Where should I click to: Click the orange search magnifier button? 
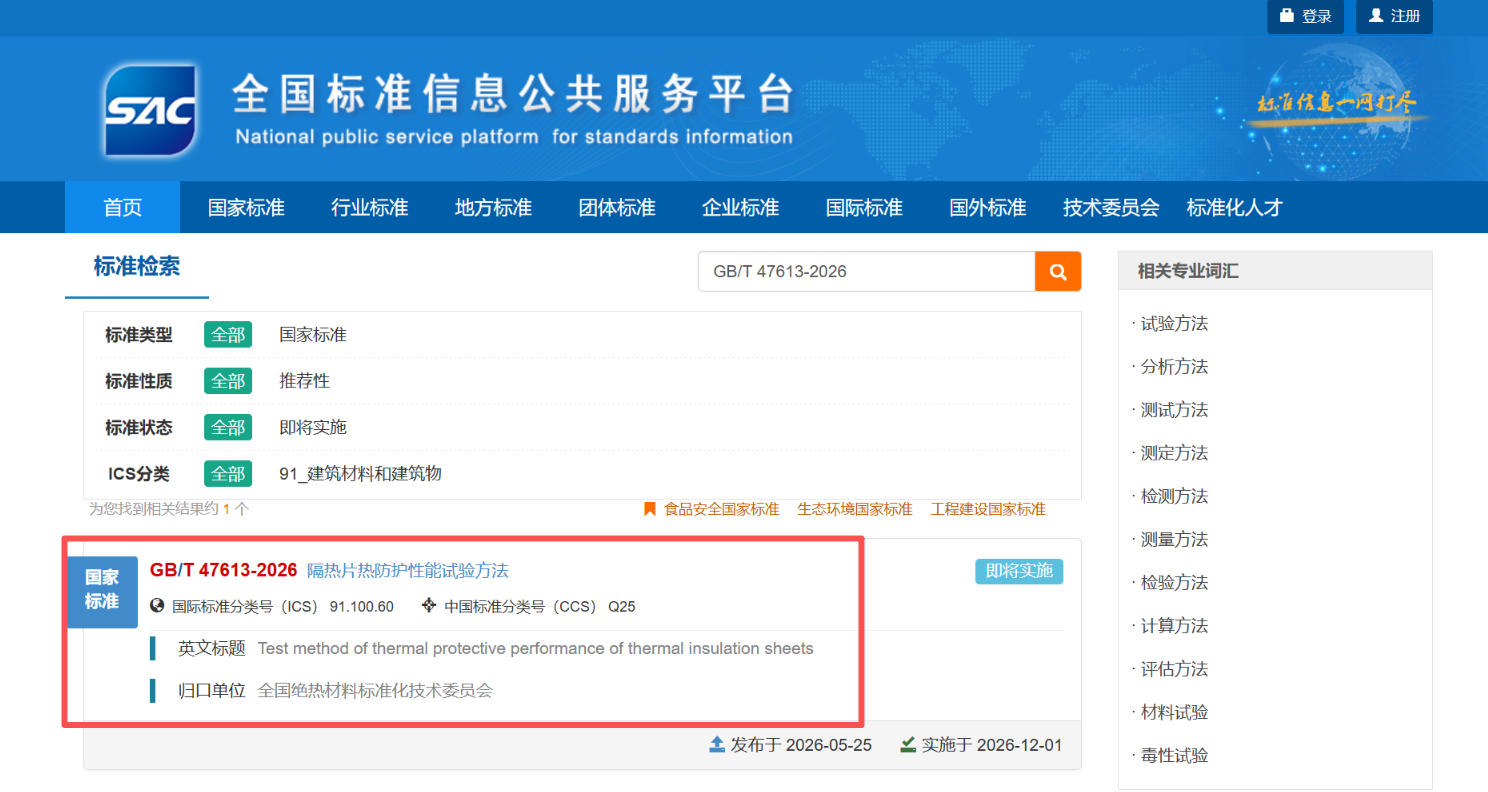1058,271
